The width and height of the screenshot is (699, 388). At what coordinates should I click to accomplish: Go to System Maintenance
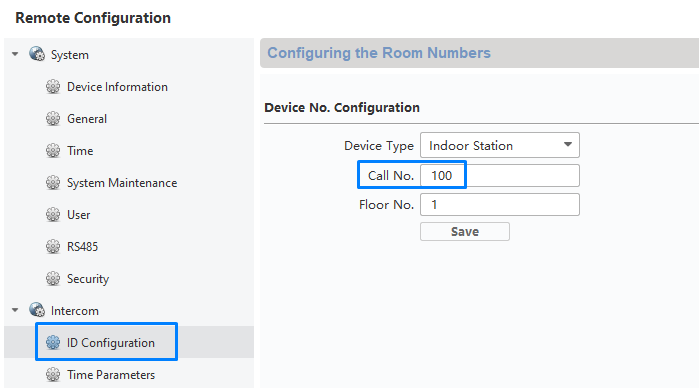coord(122,183)
